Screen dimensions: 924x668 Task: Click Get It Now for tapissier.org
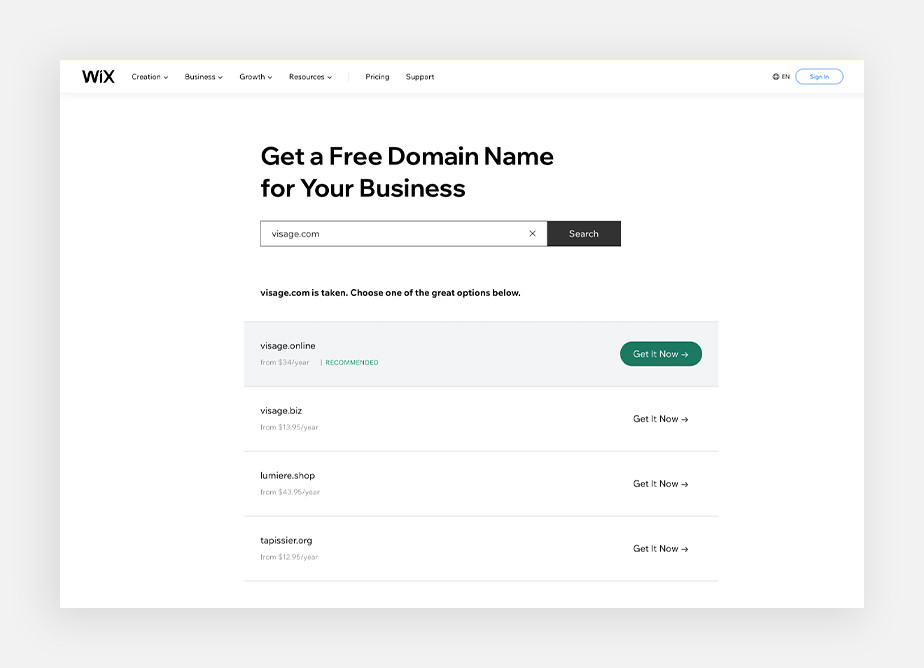click(661, 548)
